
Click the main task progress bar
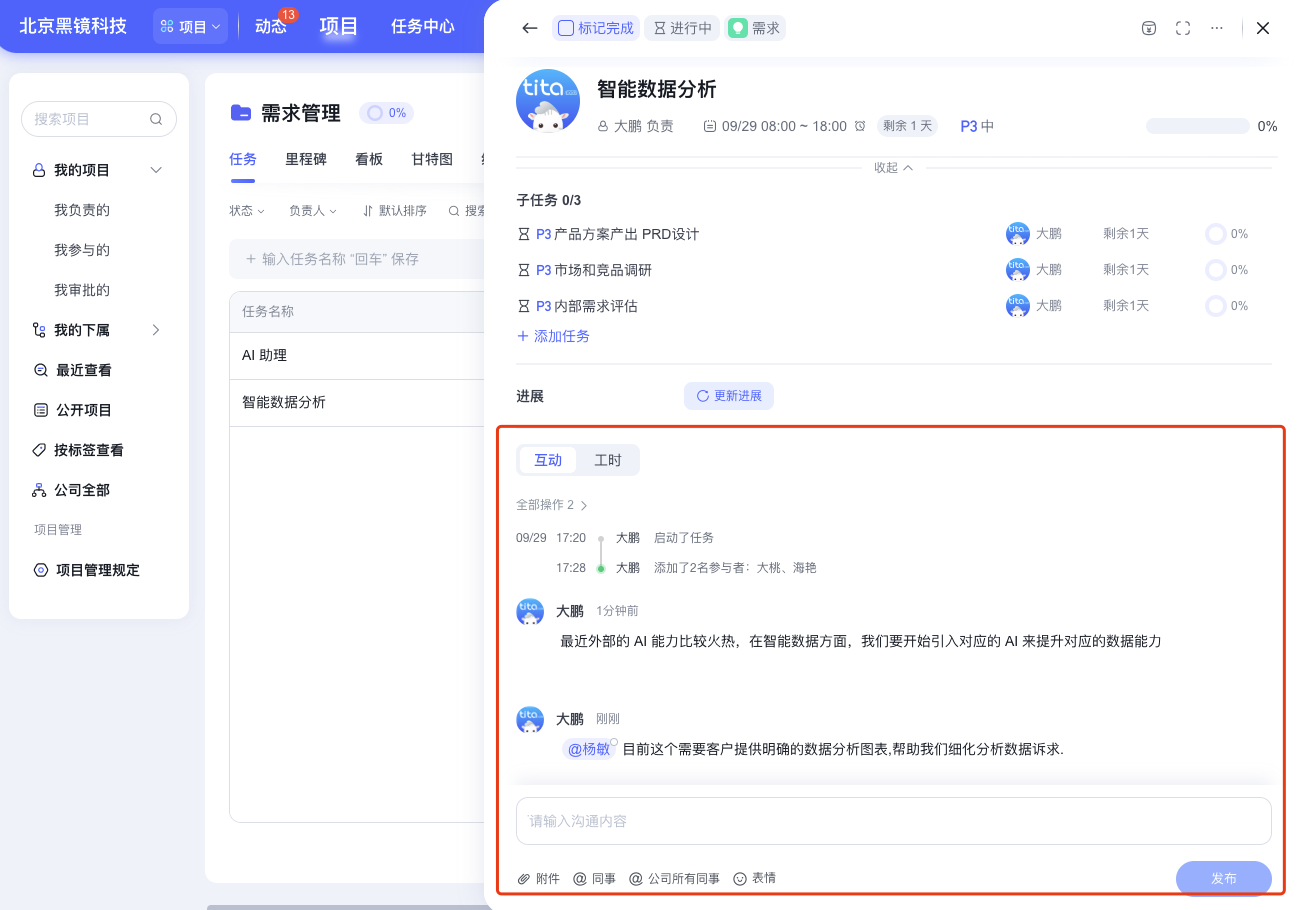1197,126
